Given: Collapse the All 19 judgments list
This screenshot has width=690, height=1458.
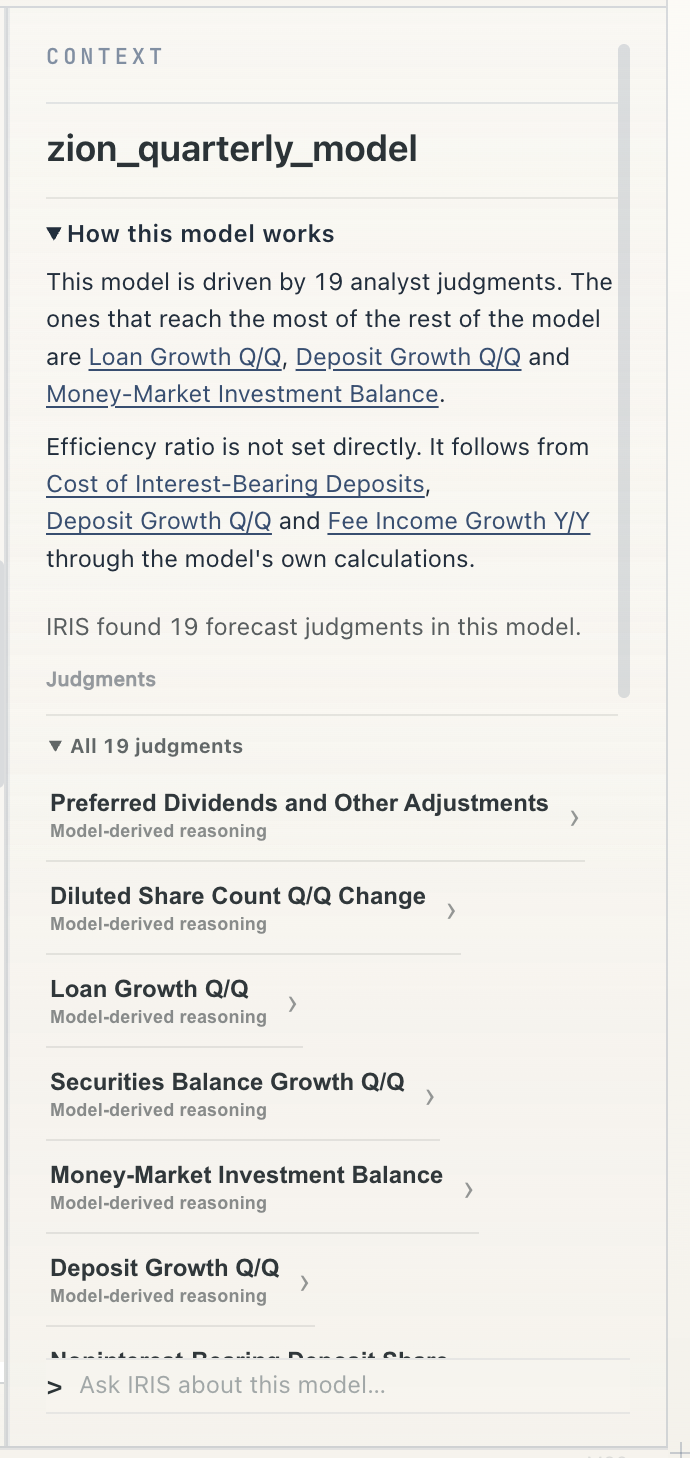Looking at the screenshot, I should pos(146,746).
